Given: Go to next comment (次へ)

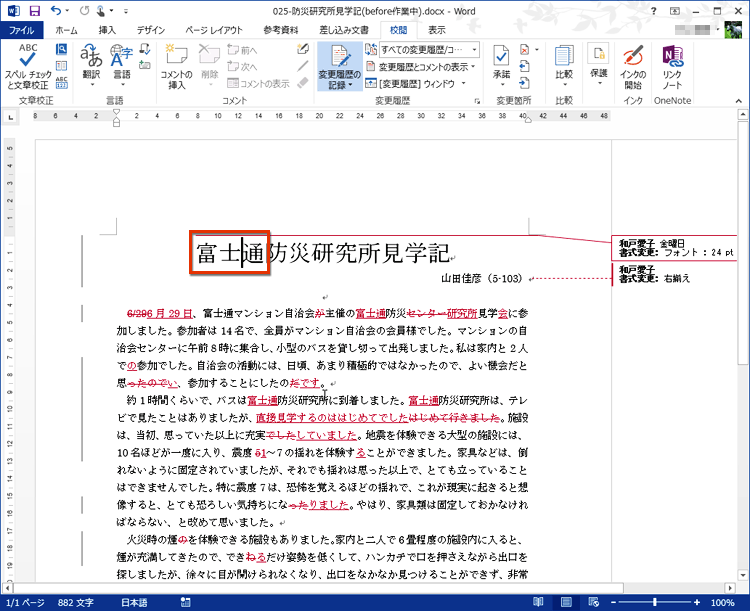Looking at the screenshot, I should (x=243, y=67).
